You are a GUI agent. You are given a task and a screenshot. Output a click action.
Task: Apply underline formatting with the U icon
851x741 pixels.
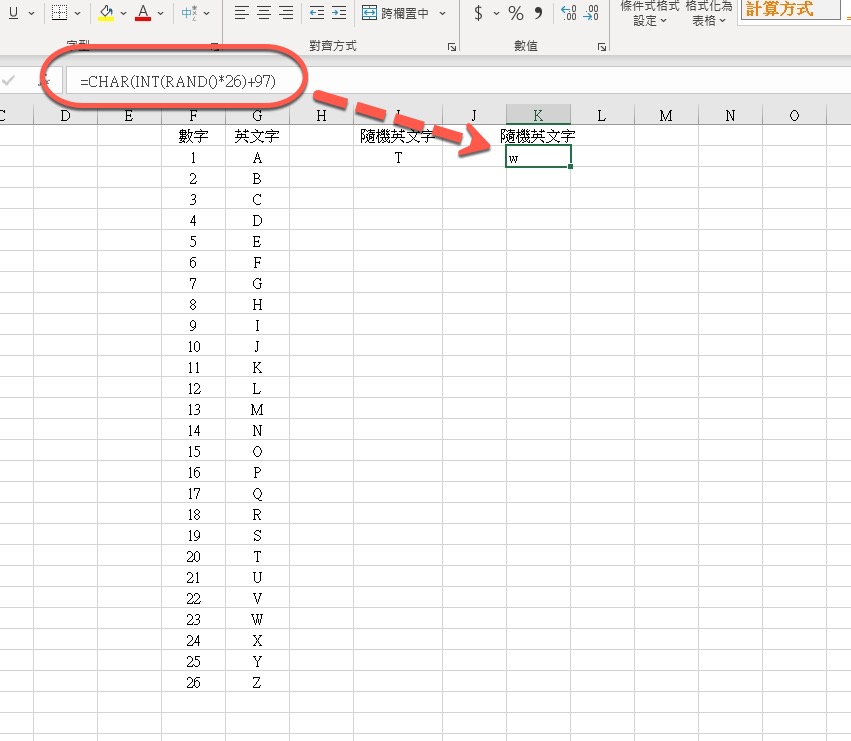(14, 12)
